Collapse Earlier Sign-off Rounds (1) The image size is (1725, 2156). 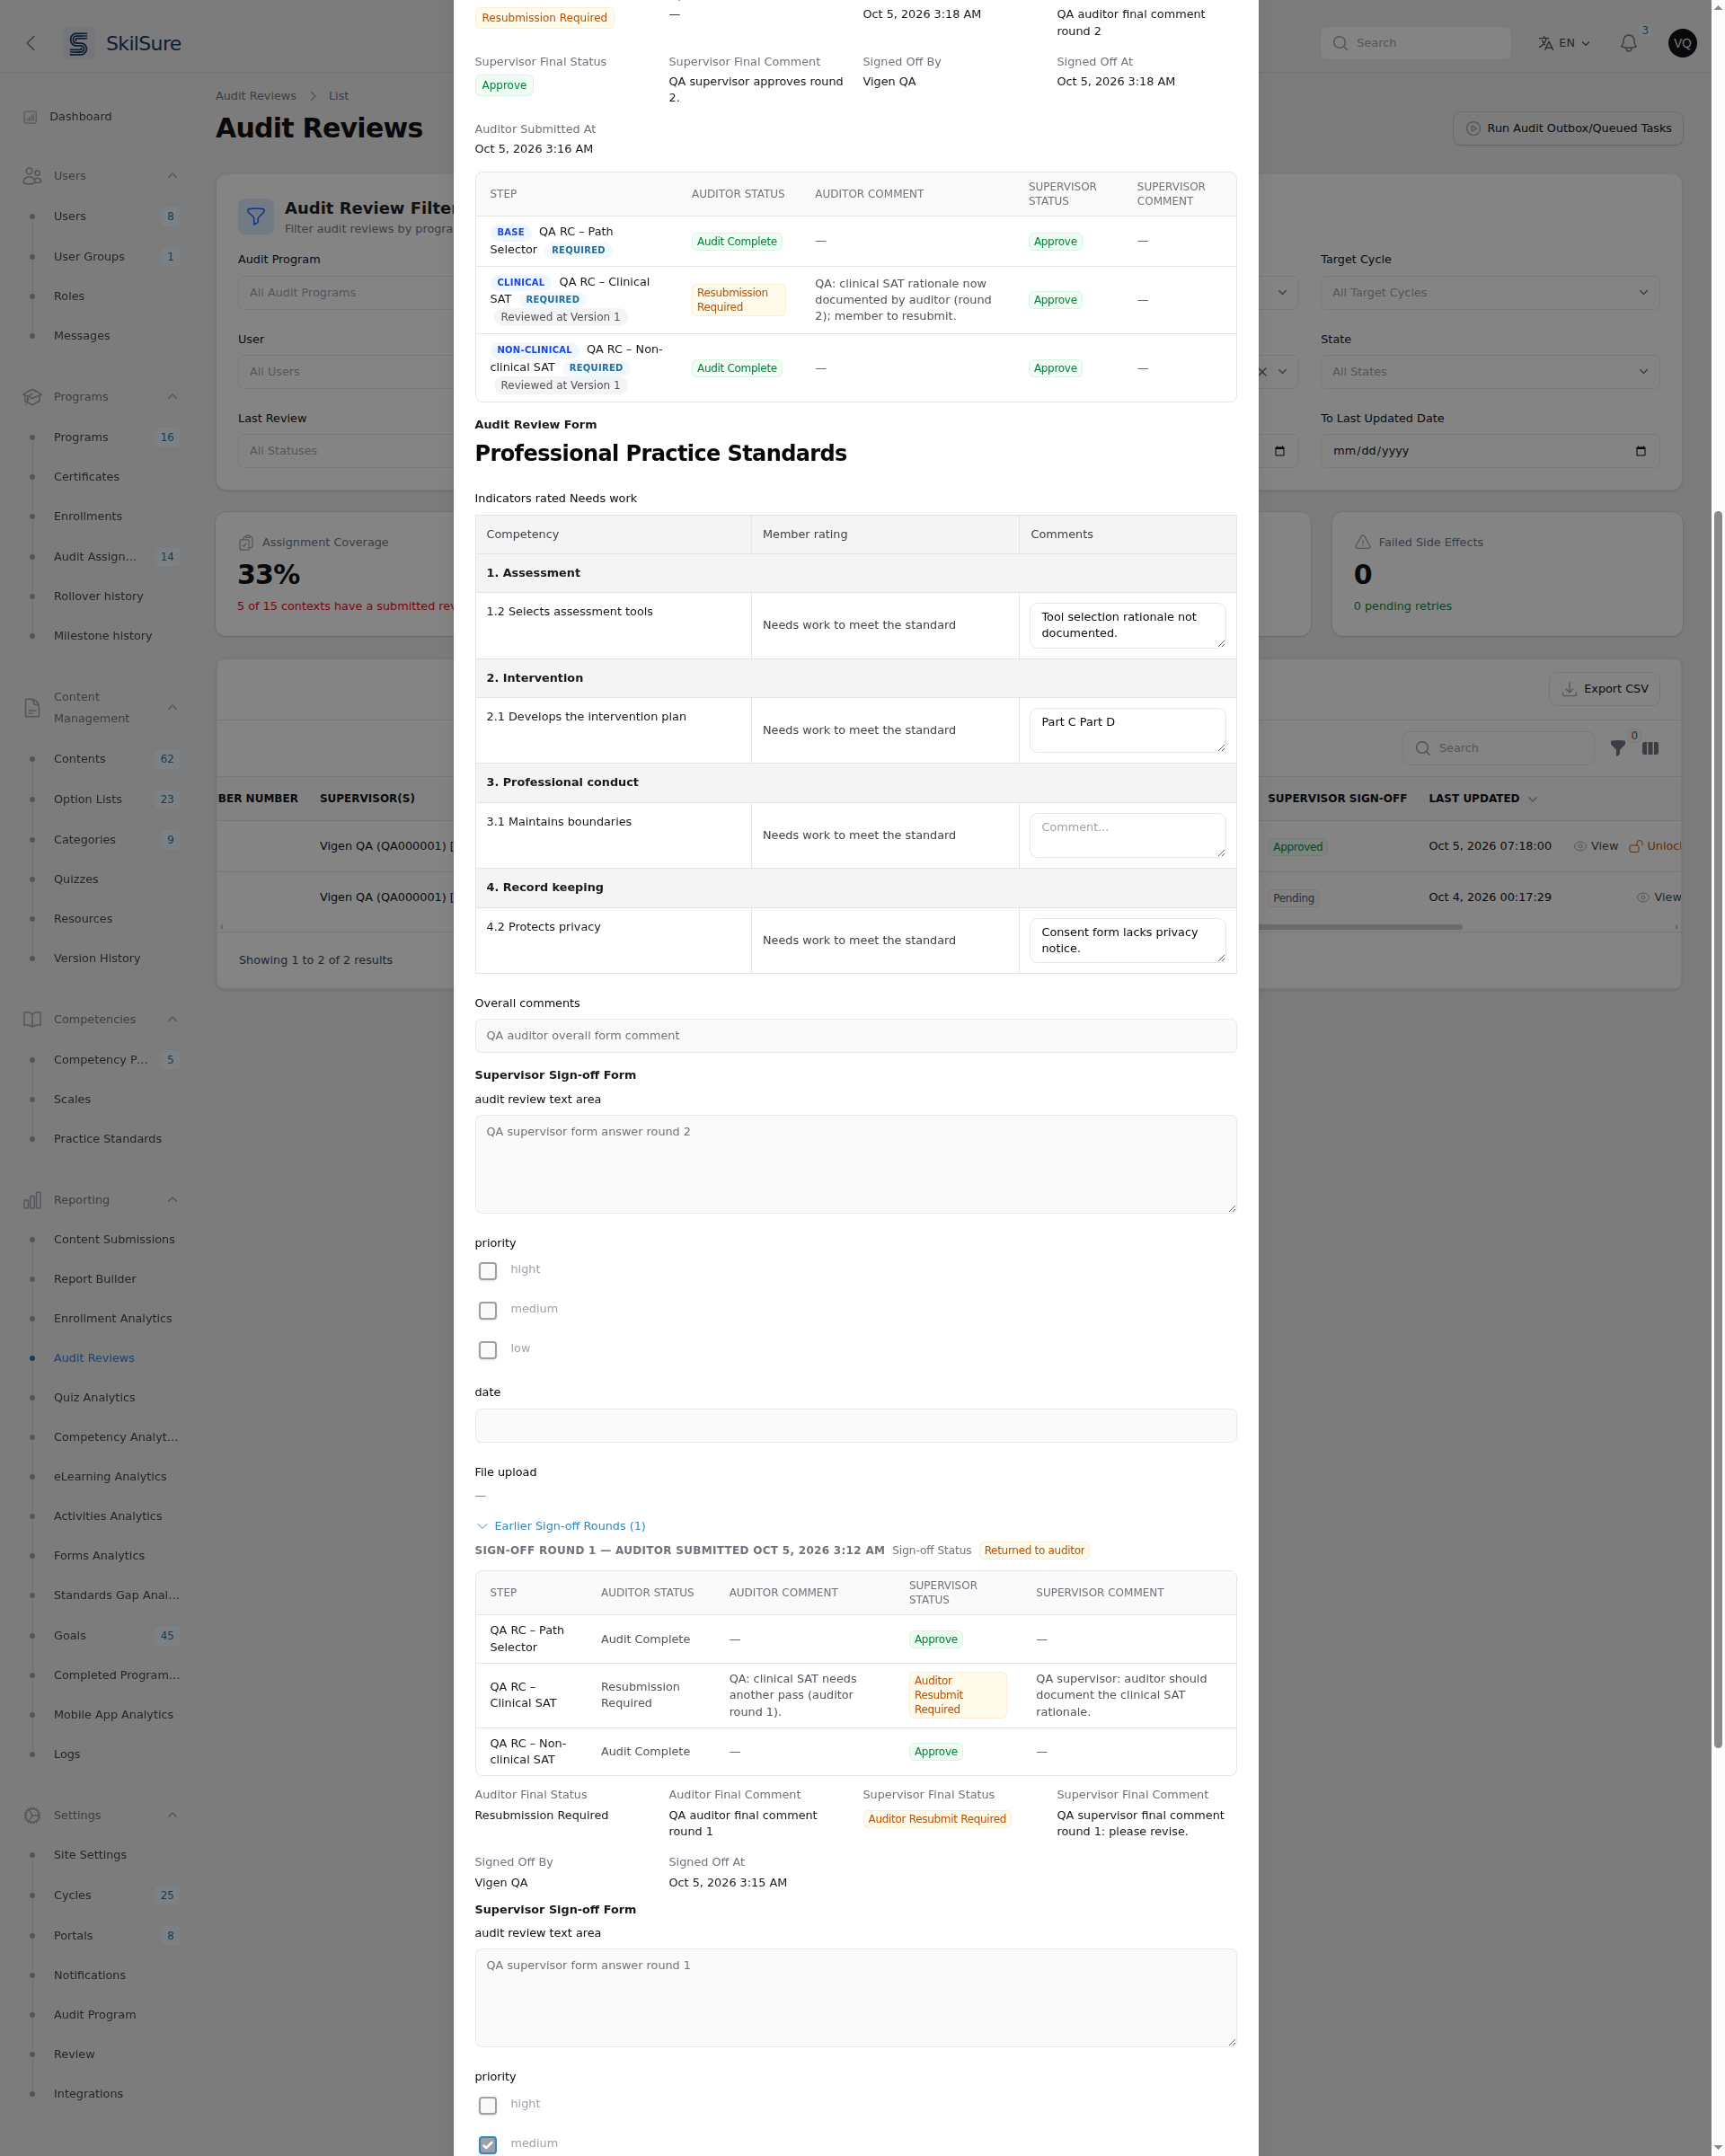[561, 1526]
